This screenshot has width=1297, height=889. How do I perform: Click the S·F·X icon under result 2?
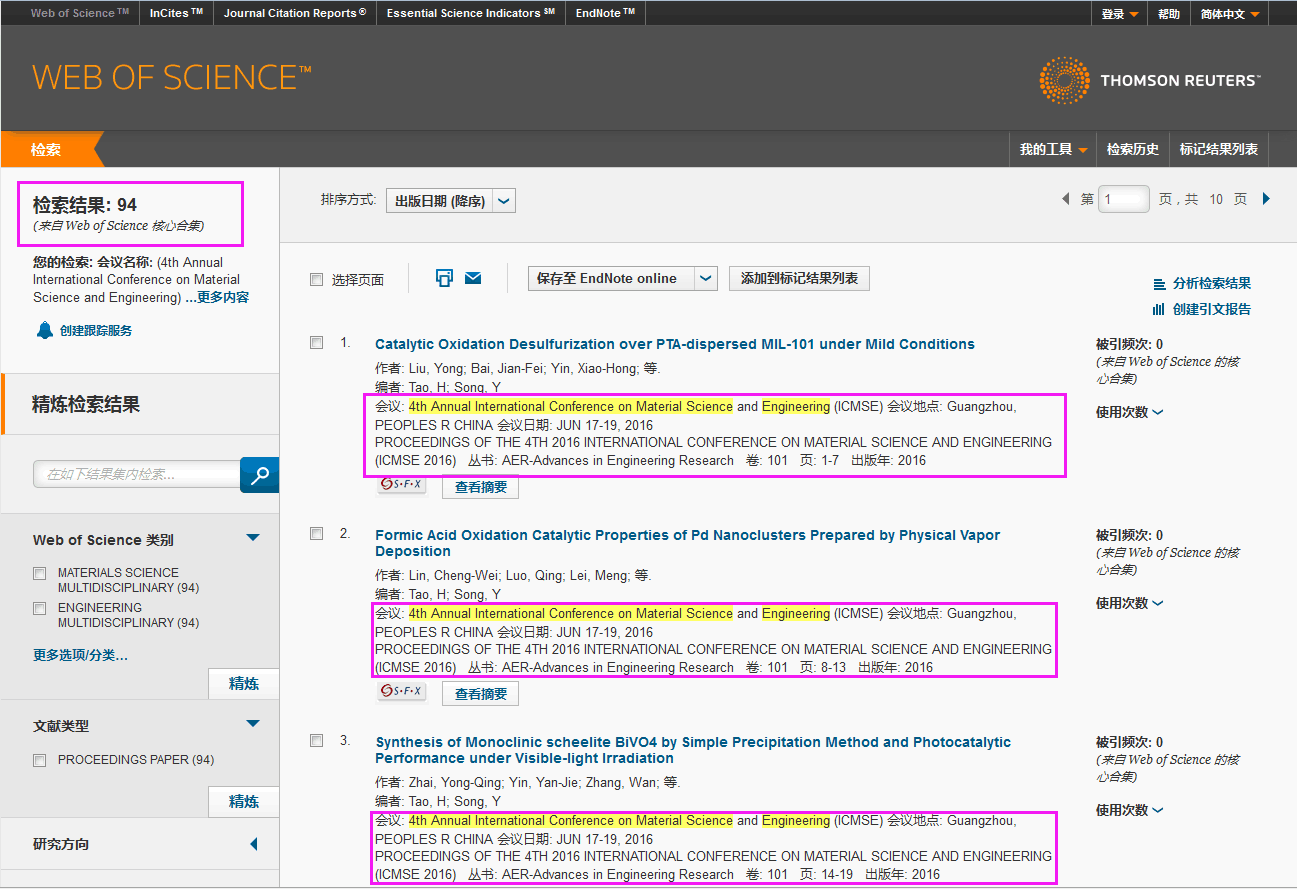click(402, 692)
